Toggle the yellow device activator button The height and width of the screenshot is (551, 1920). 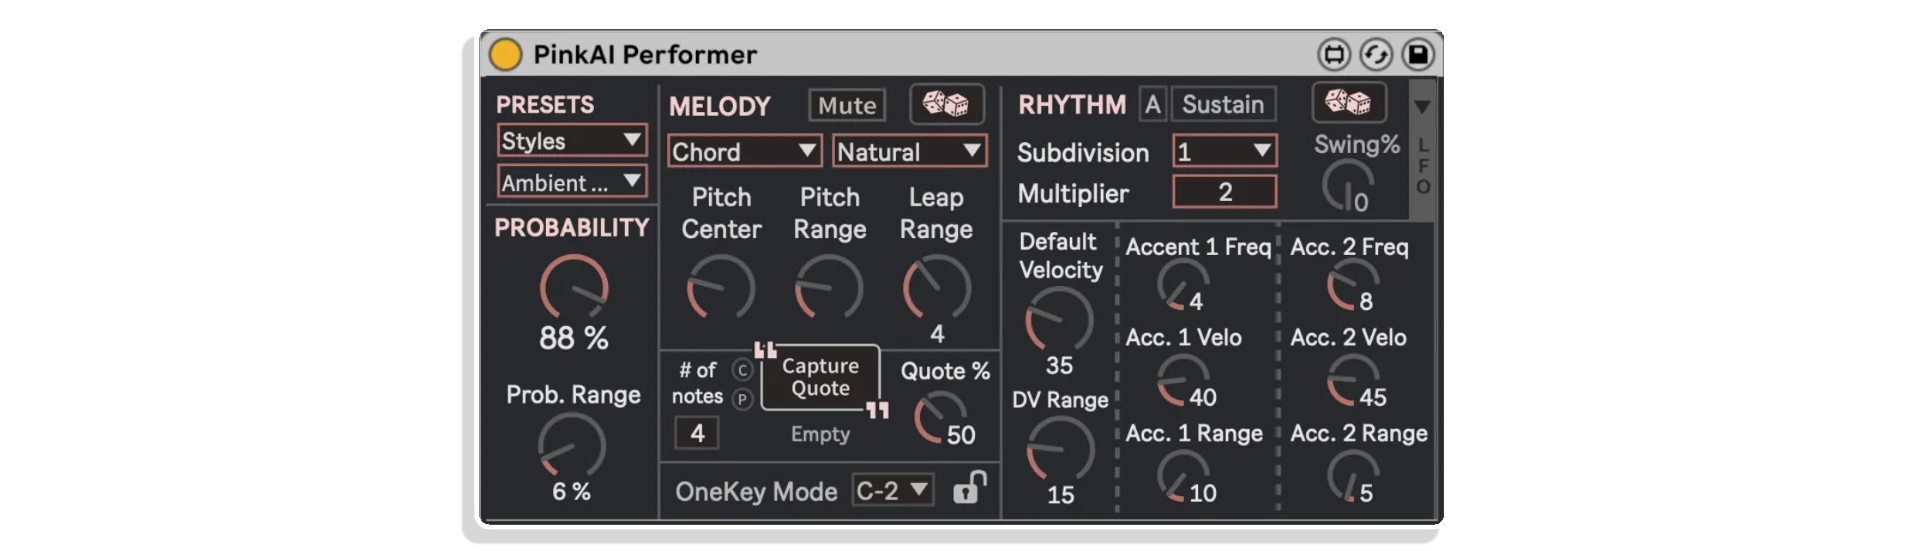click(x=505, y=54)
